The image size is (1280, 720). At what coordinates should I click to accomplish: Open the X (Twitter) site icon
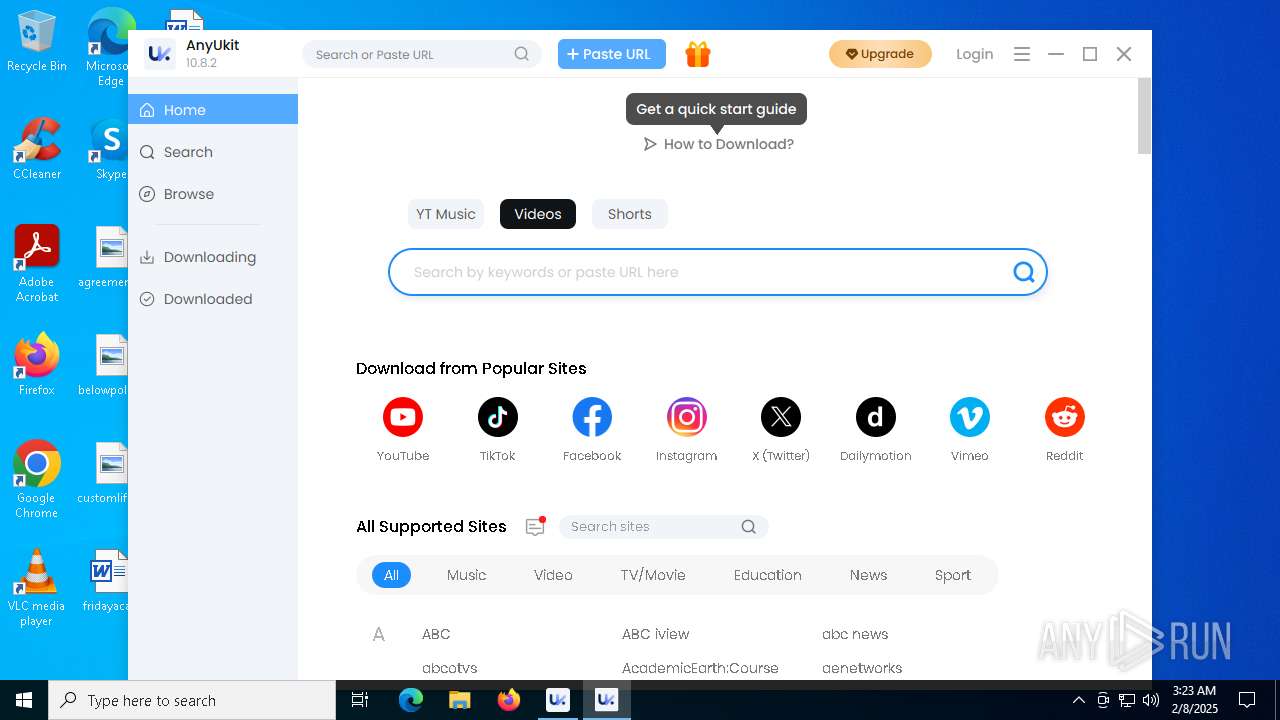[x=781, y=417]
